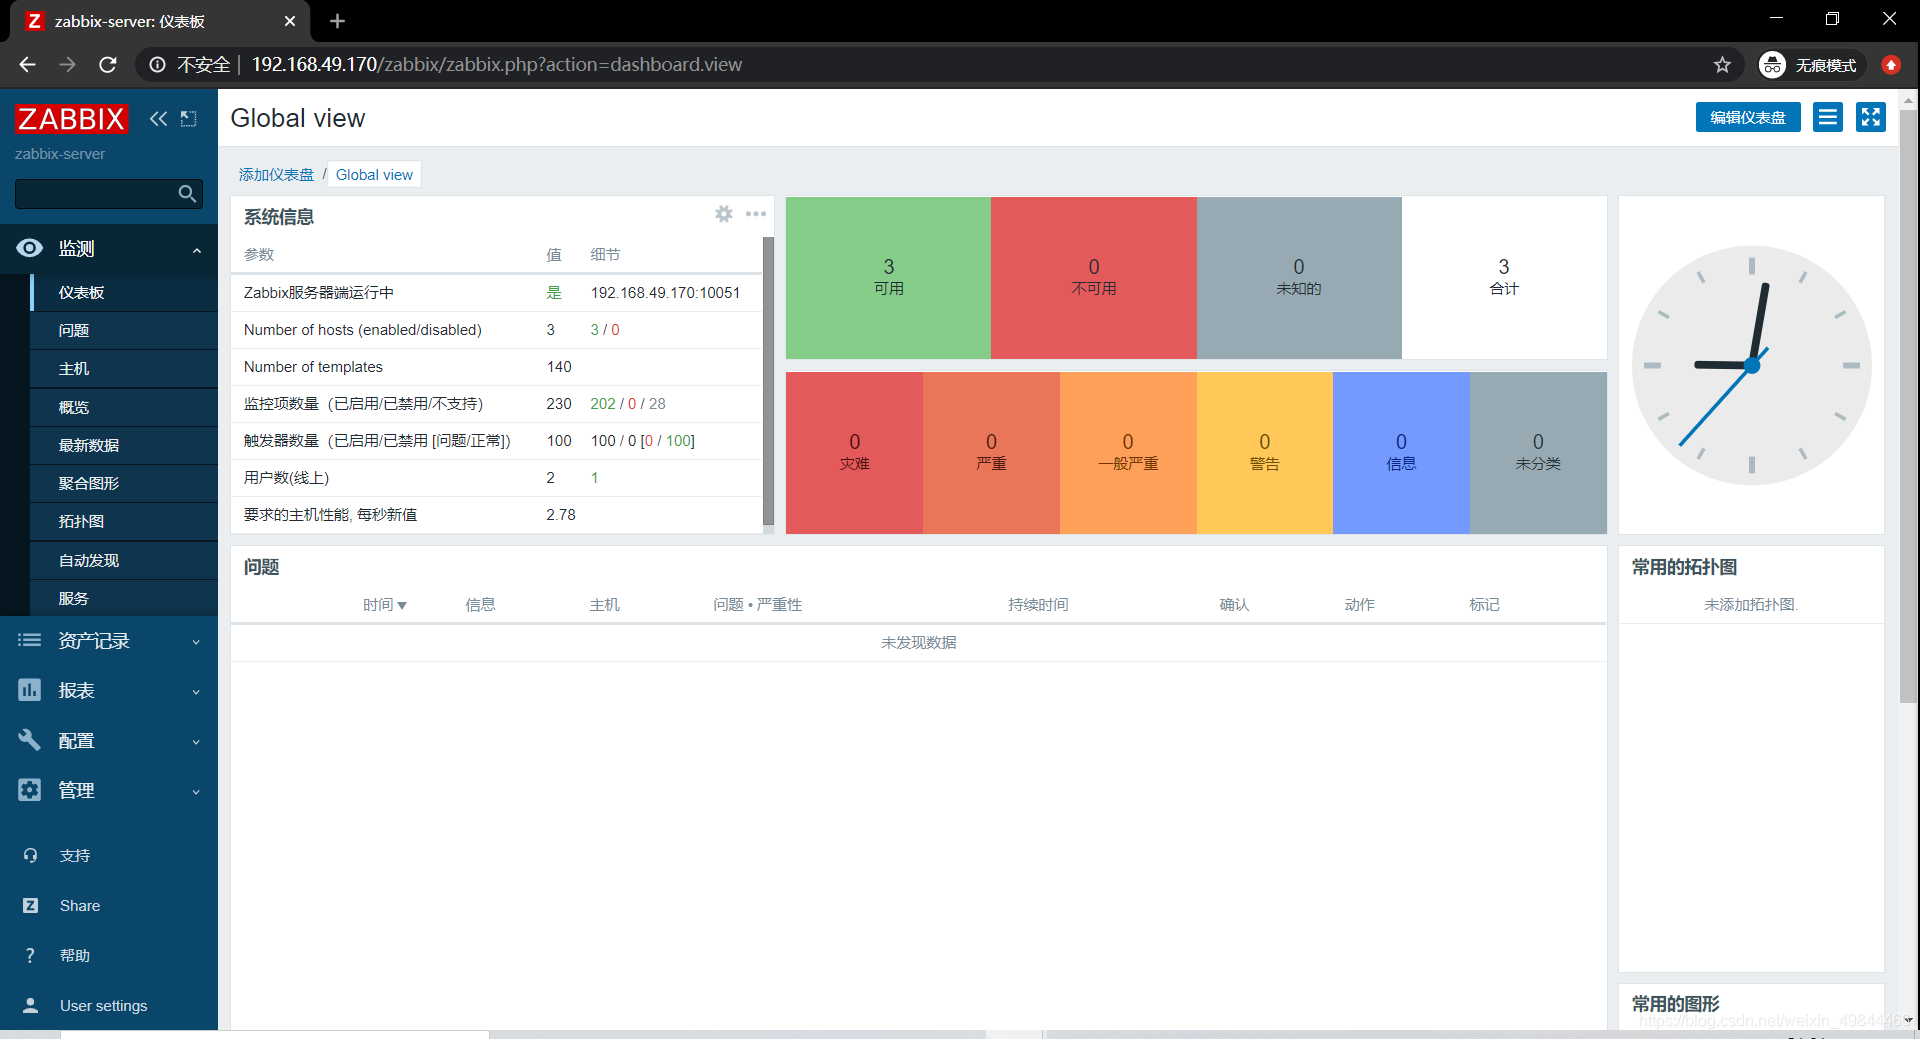1920x1039 pixels.
Task: Expand the 报表 section chevron
Action: (196, 692)
